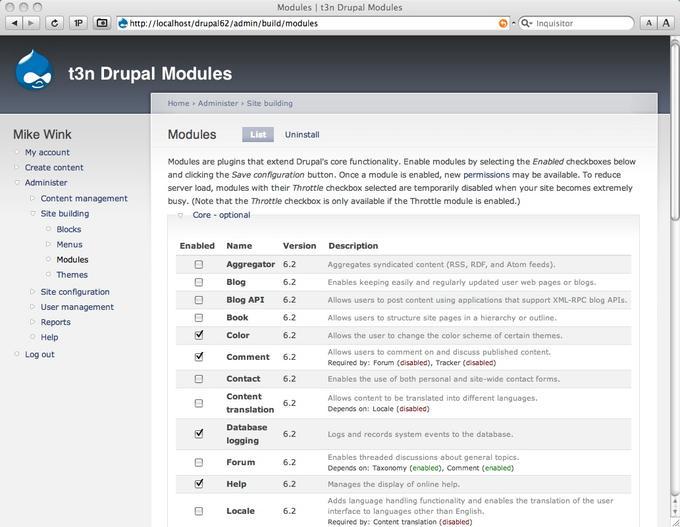Open the Blocks menu item
This screenshot has width=680, height=527.
(x=69, y=229)
